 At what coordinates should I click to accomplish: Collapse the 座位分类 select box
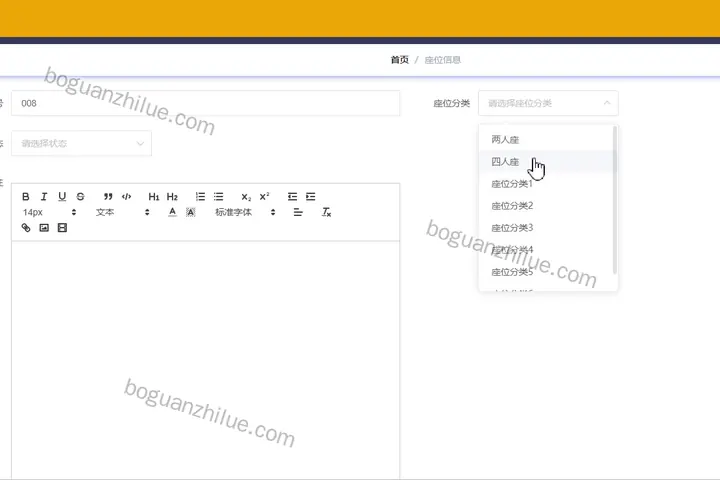[x=548, y=103]
